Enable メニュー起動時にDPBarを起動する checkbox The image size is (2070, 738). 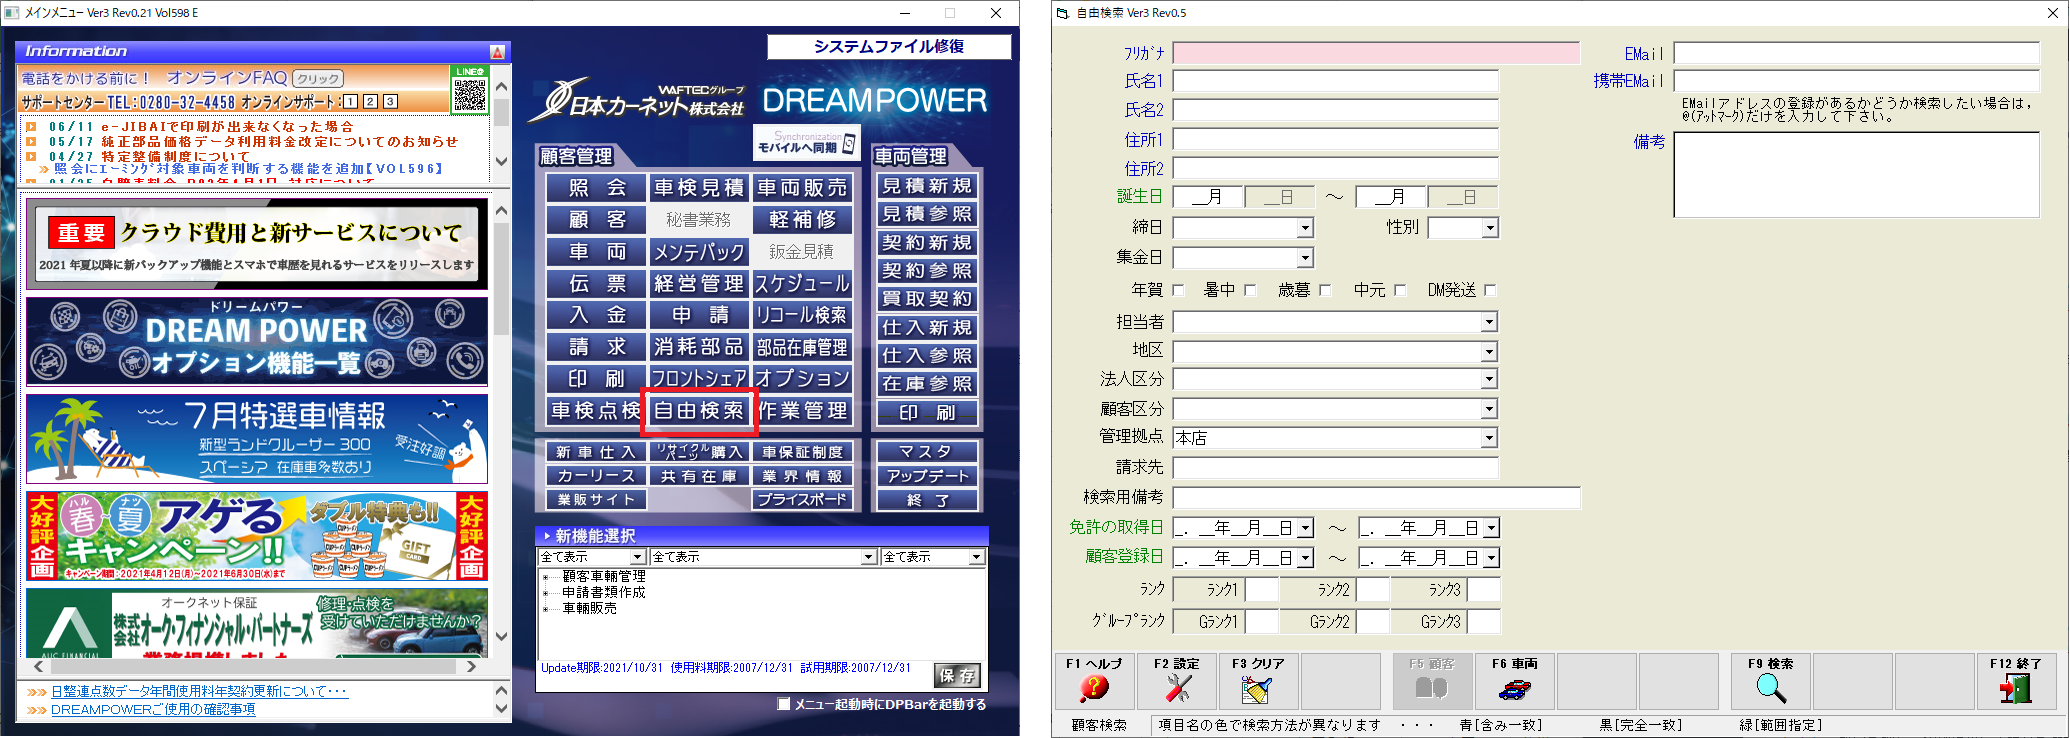[784, 704]
